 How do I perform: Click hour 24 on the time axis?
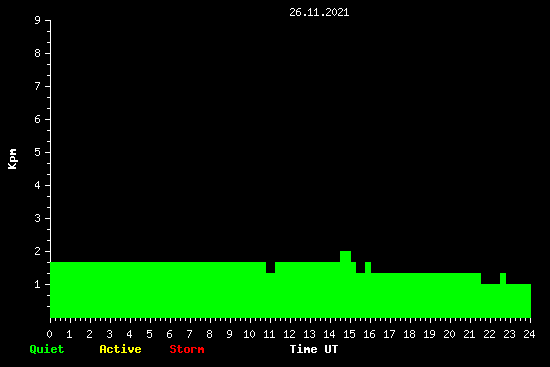pos(529,334)
